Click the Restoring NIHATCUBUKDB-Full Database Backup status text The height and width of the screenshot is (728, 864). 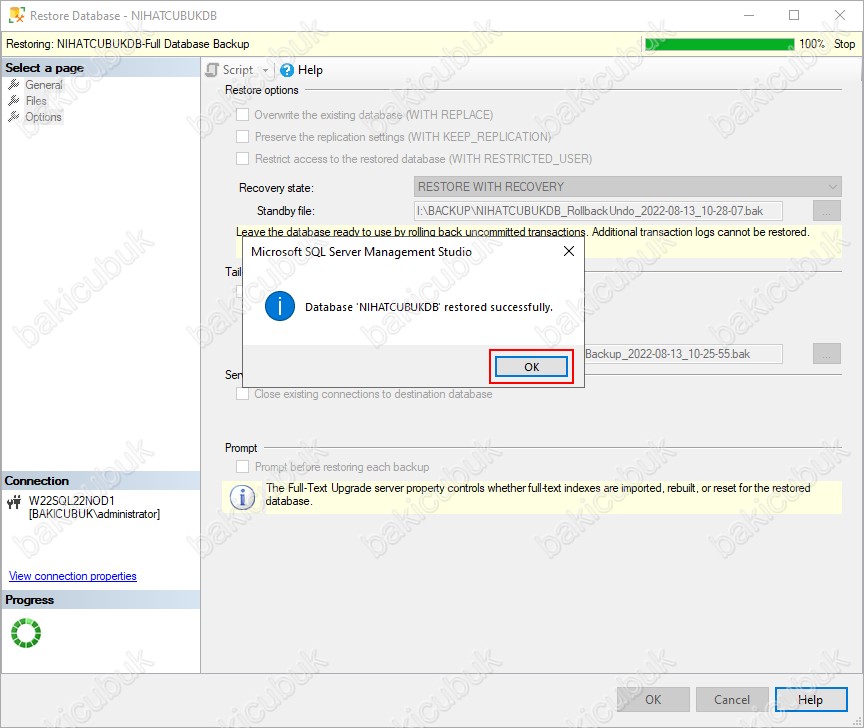click(128, 44)
